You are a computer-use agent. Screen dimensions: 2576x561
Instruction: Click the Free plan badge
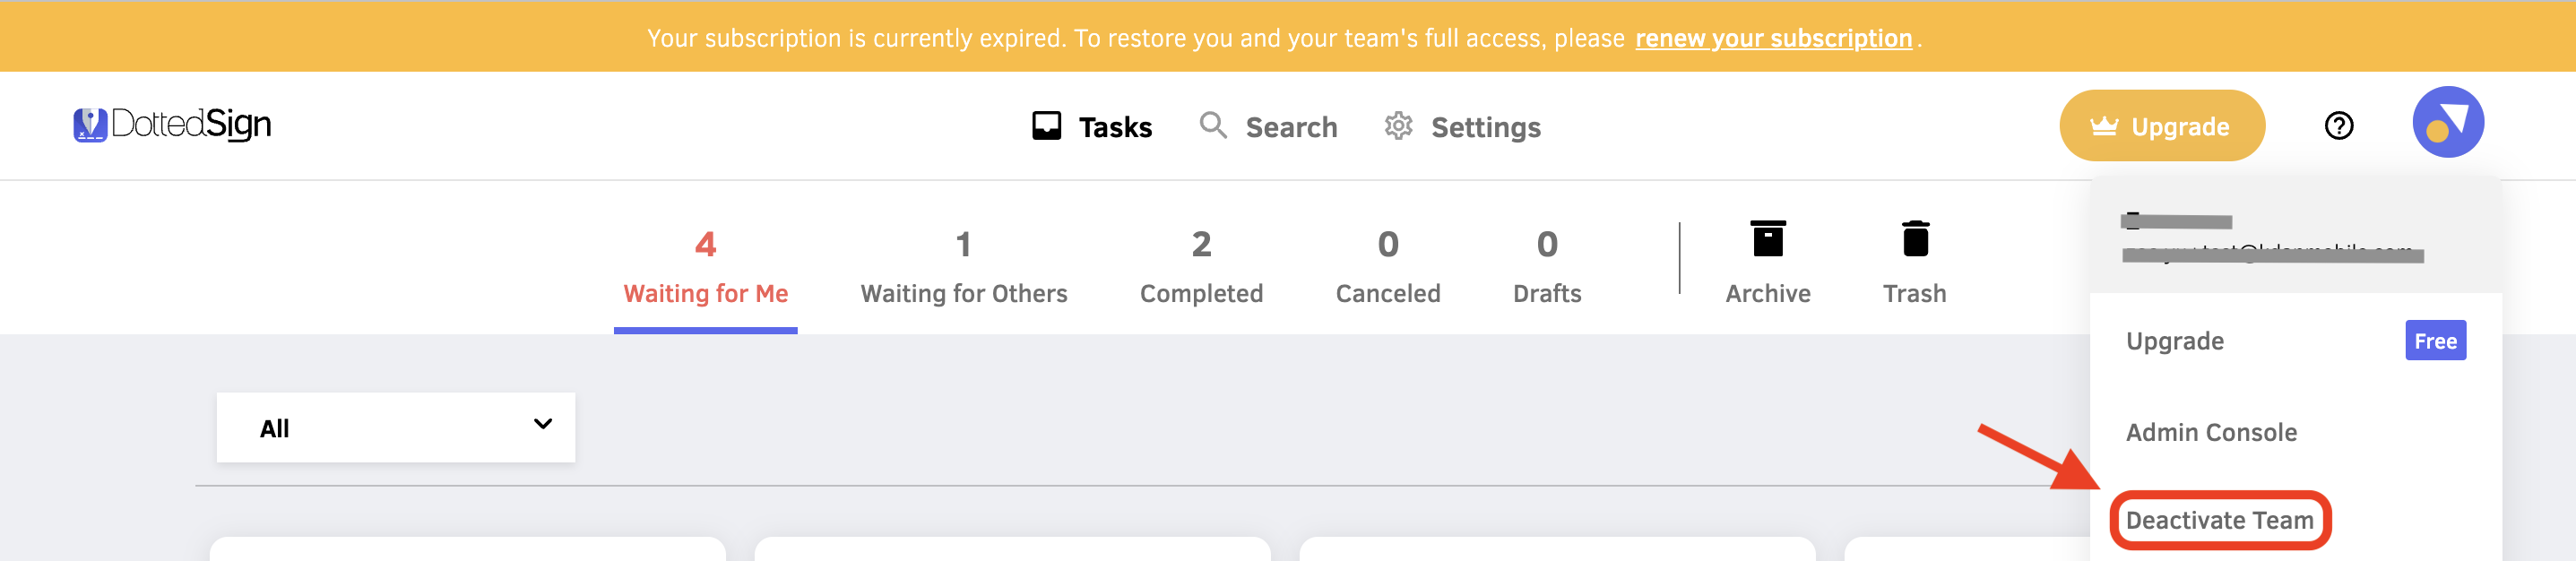pyautogui.click(x=2435, y=341)
